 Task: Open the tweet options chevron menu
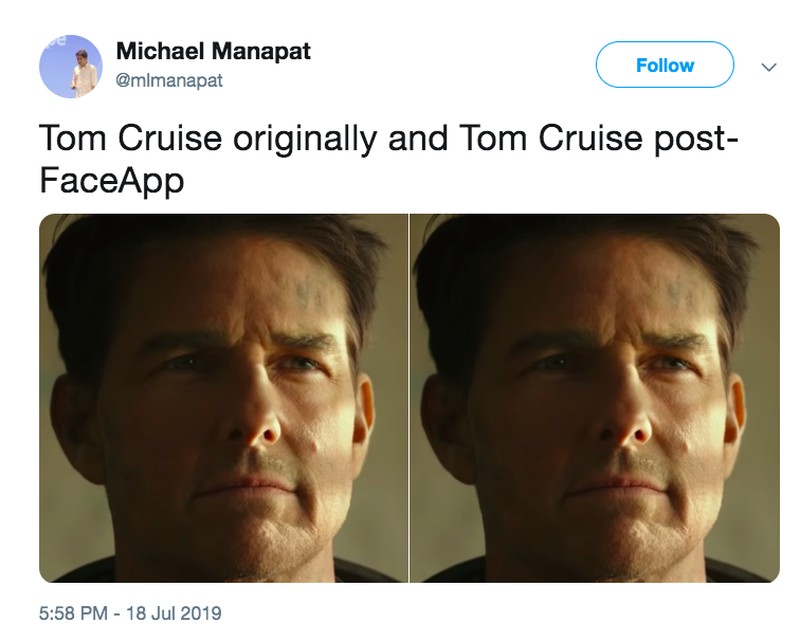click(x=768, y=66)
